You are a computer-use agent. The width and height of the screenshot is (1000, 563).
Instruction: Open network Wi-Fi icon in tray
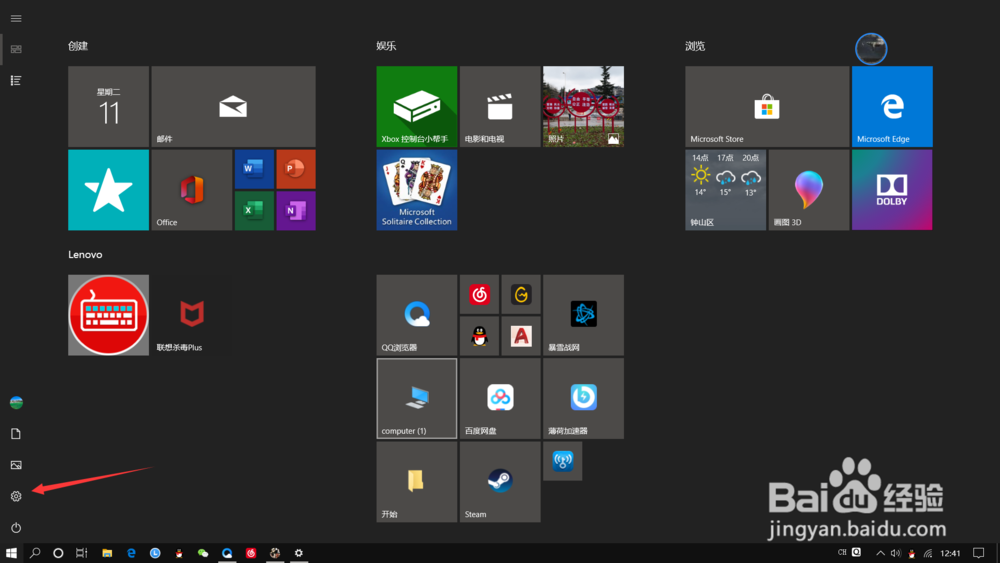(928, 553)
